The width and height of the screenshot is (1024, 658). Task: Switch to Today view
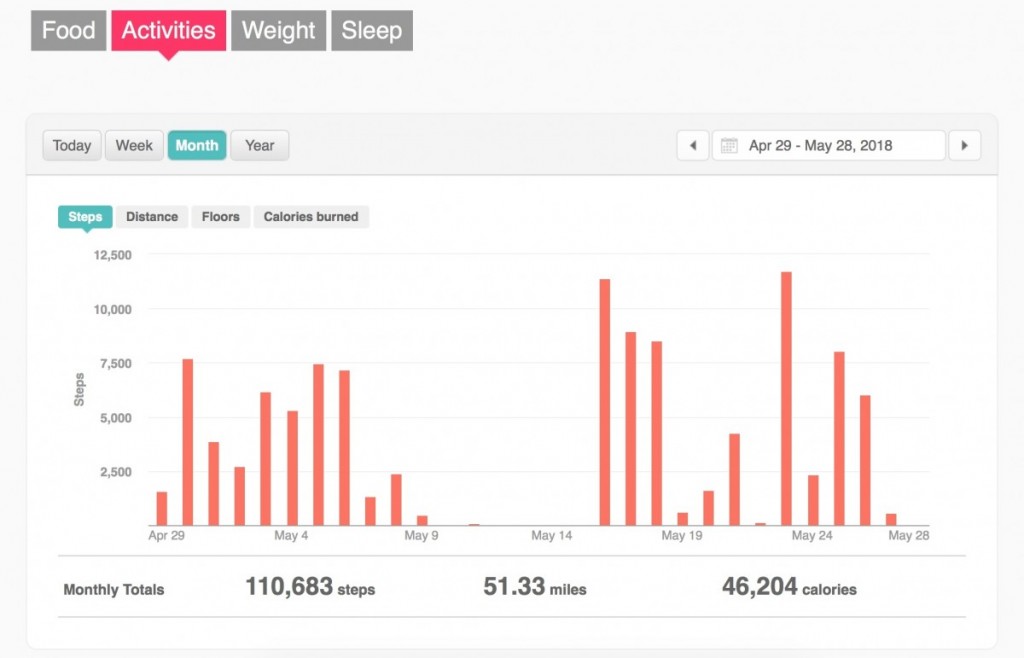pyautogui.click(x=71, y=145)
